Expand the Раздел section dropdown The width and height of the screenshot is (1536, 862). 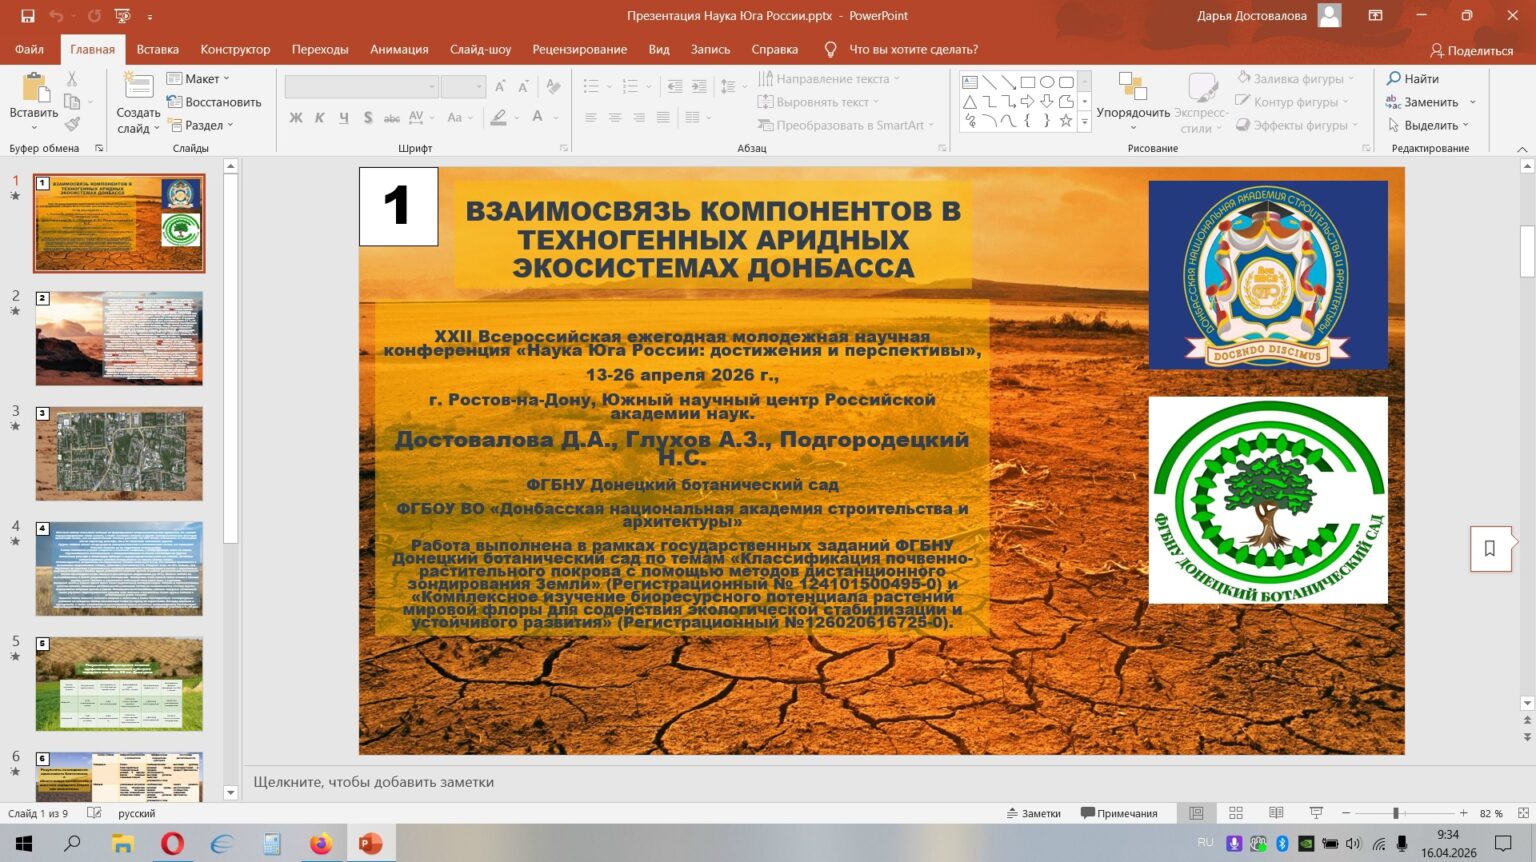201,125
